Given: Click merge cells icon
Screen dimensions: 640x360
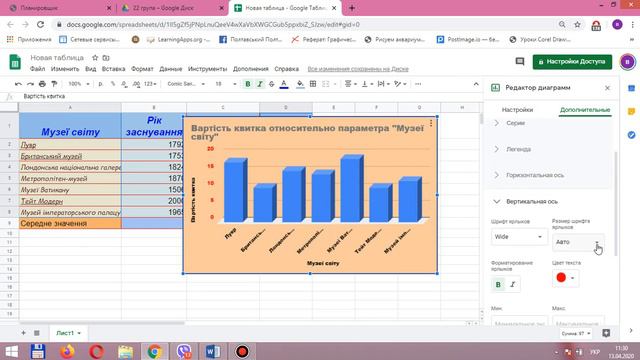Looking at the screenshot, I should coord(326,84).
